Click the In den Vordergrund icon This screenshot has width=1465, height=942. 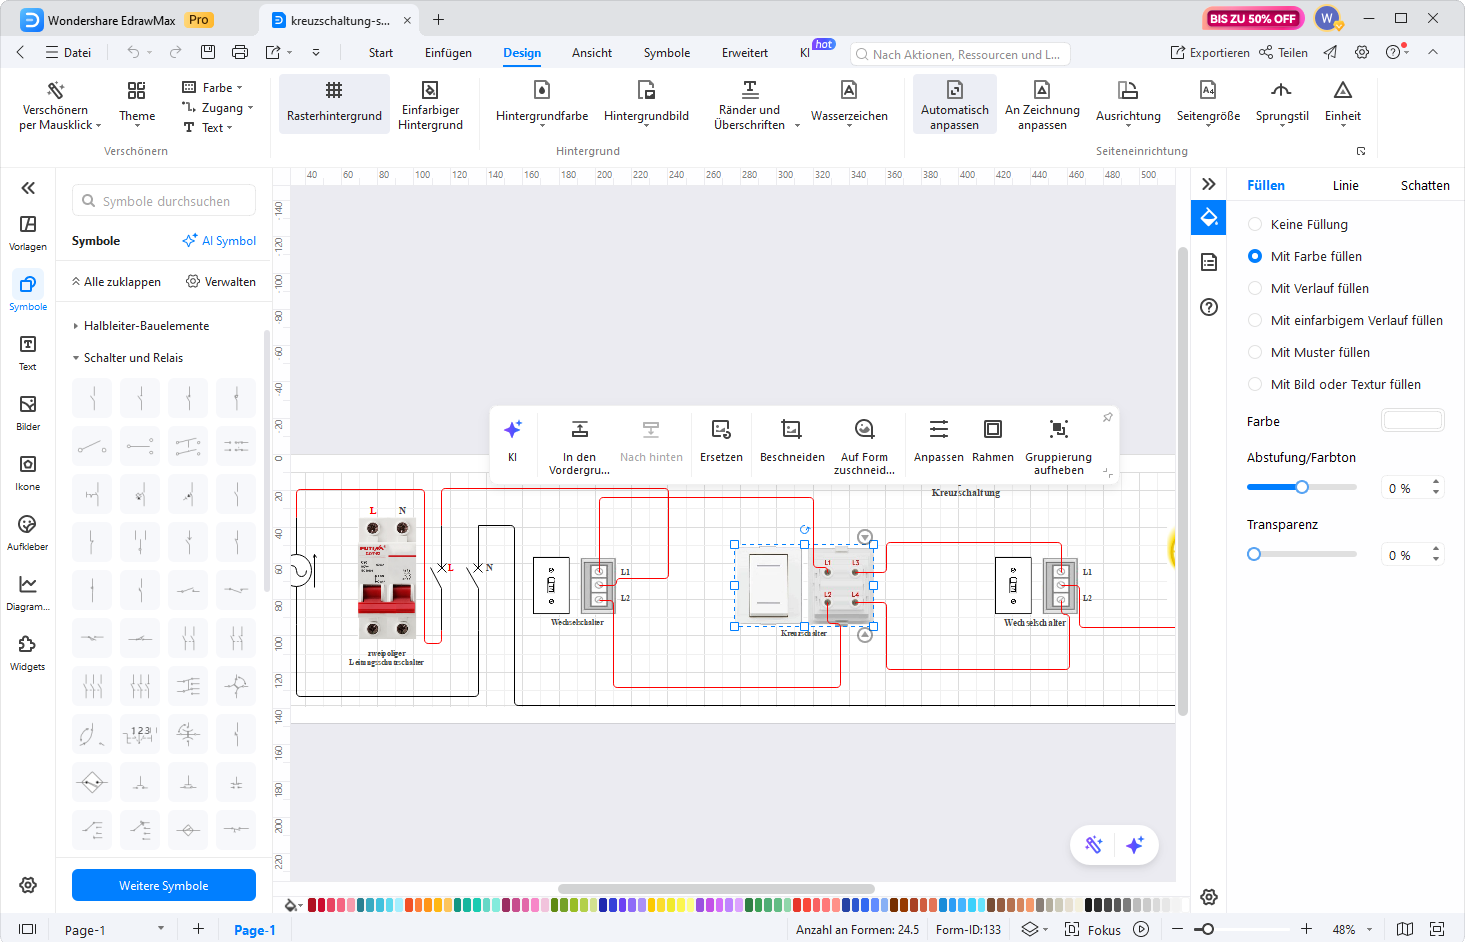(x=579, y=430)
